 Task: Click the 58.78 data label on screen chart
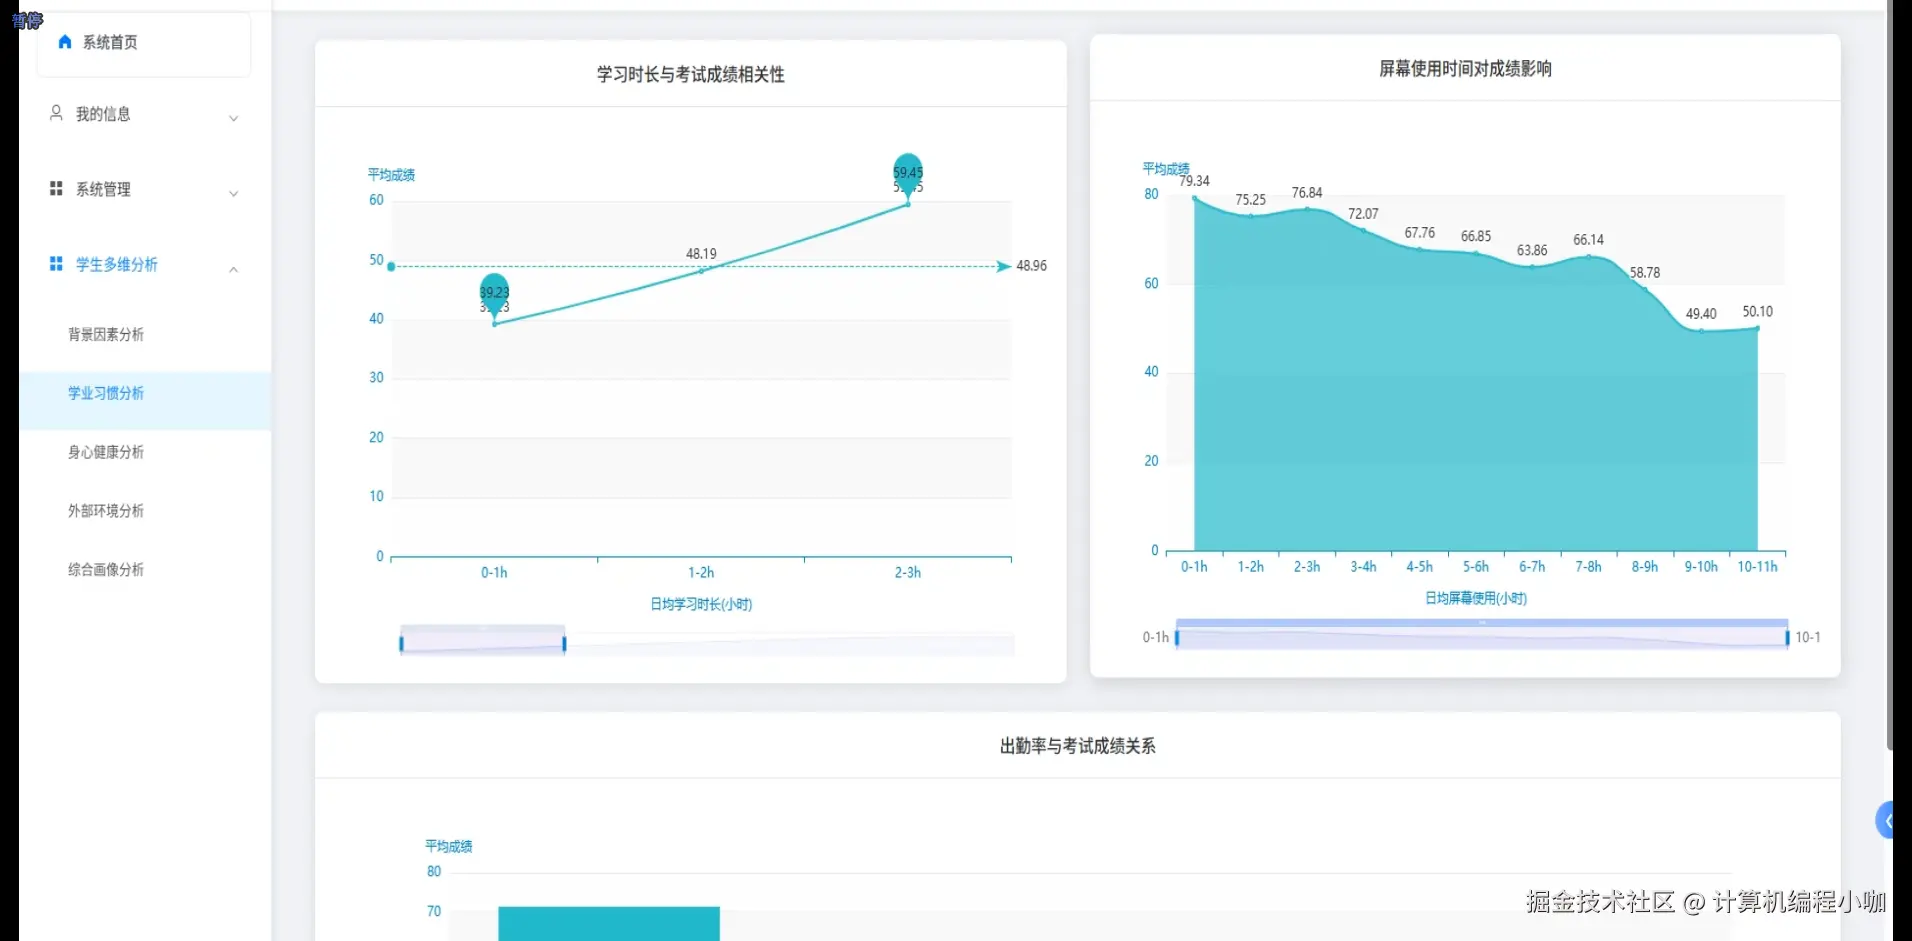pos(1644,273)
